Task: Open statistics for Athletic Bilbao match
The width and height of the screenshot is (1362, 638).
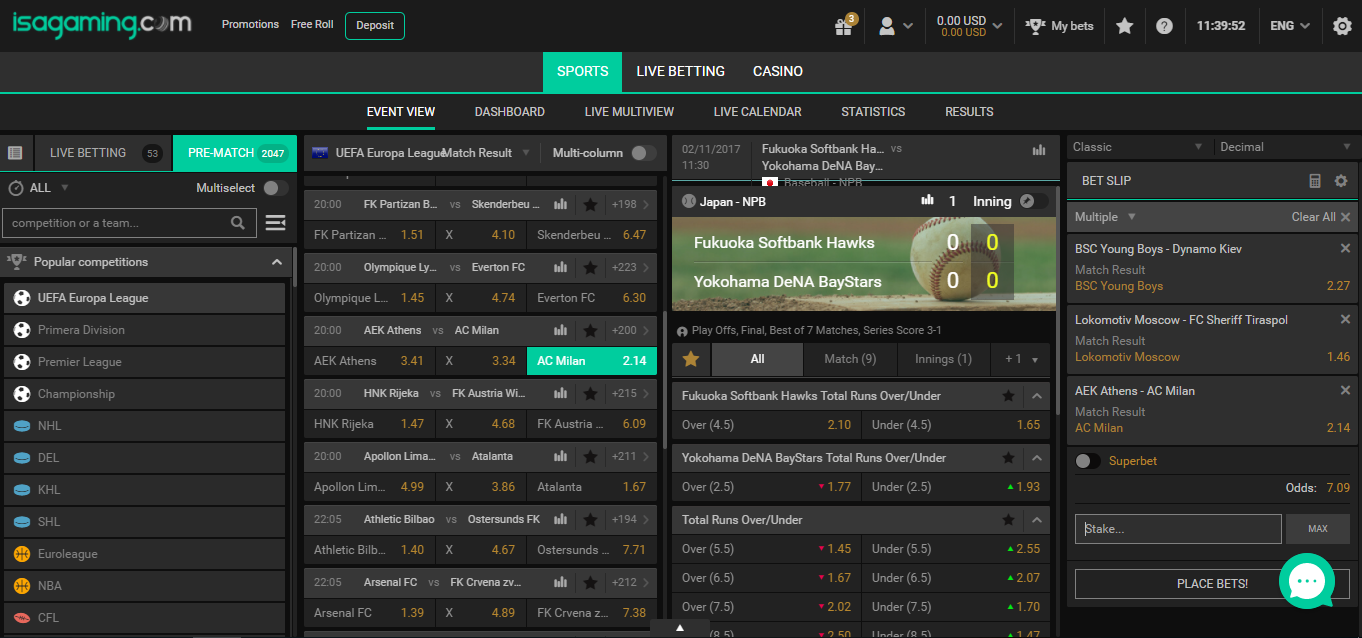Action: 561,520
